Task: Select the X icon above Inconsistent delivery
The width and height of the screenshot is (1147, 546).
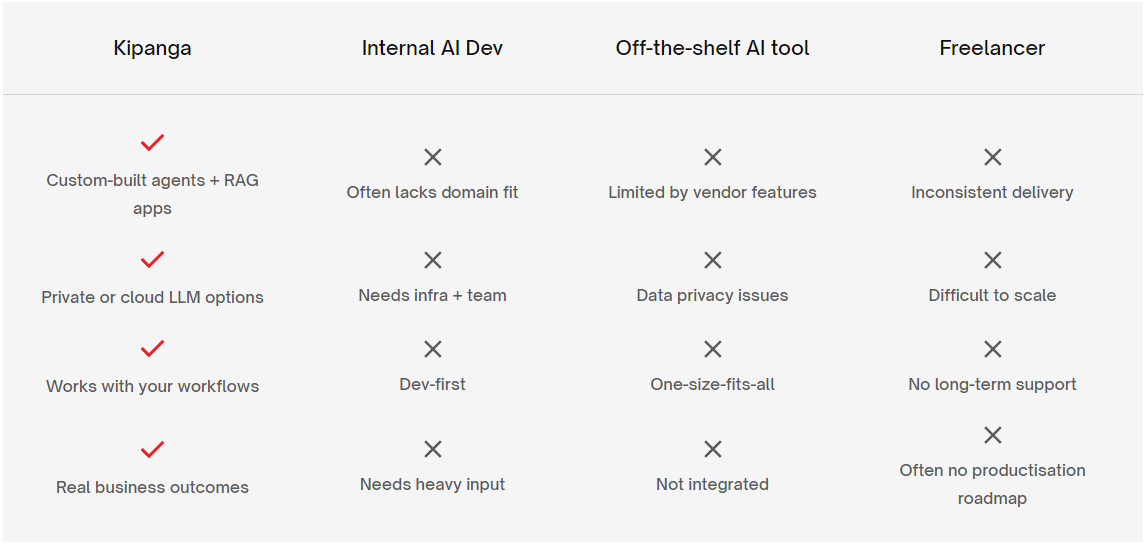Action: point(992,157)
